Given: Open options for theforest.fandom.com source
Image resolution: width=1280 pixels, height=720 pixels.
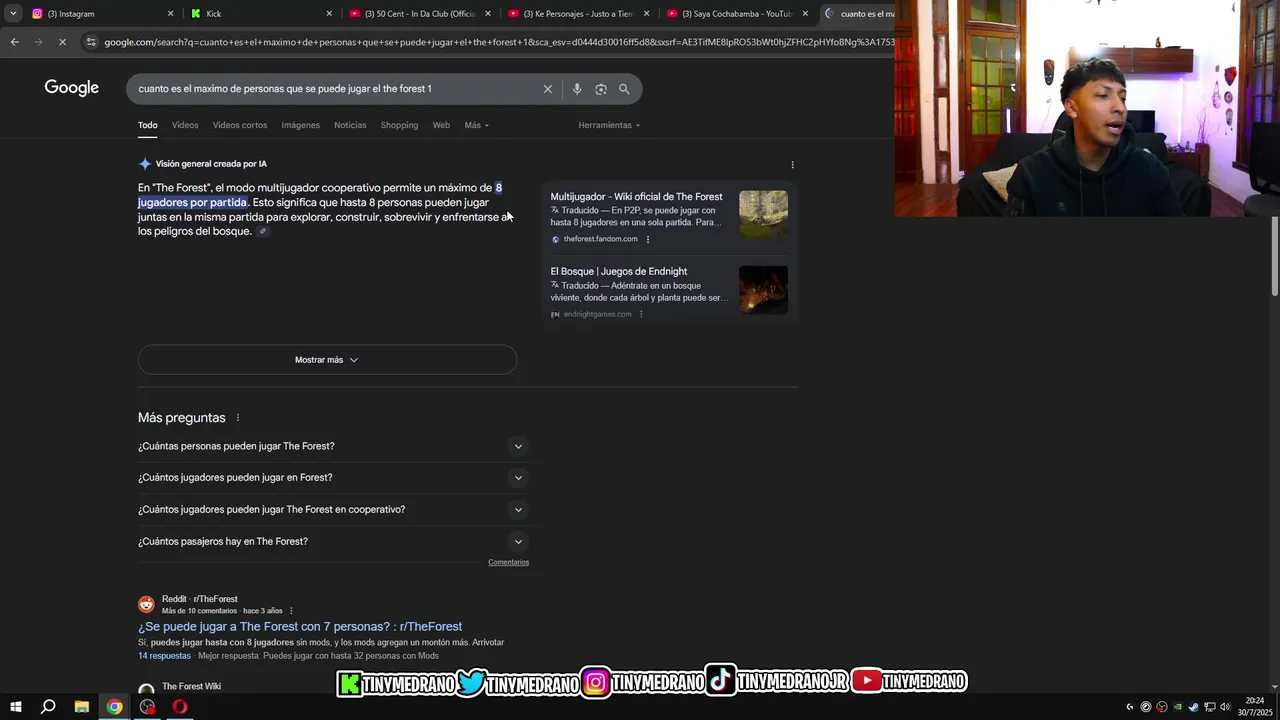Looking at the screenshot, I should (648, 239).
